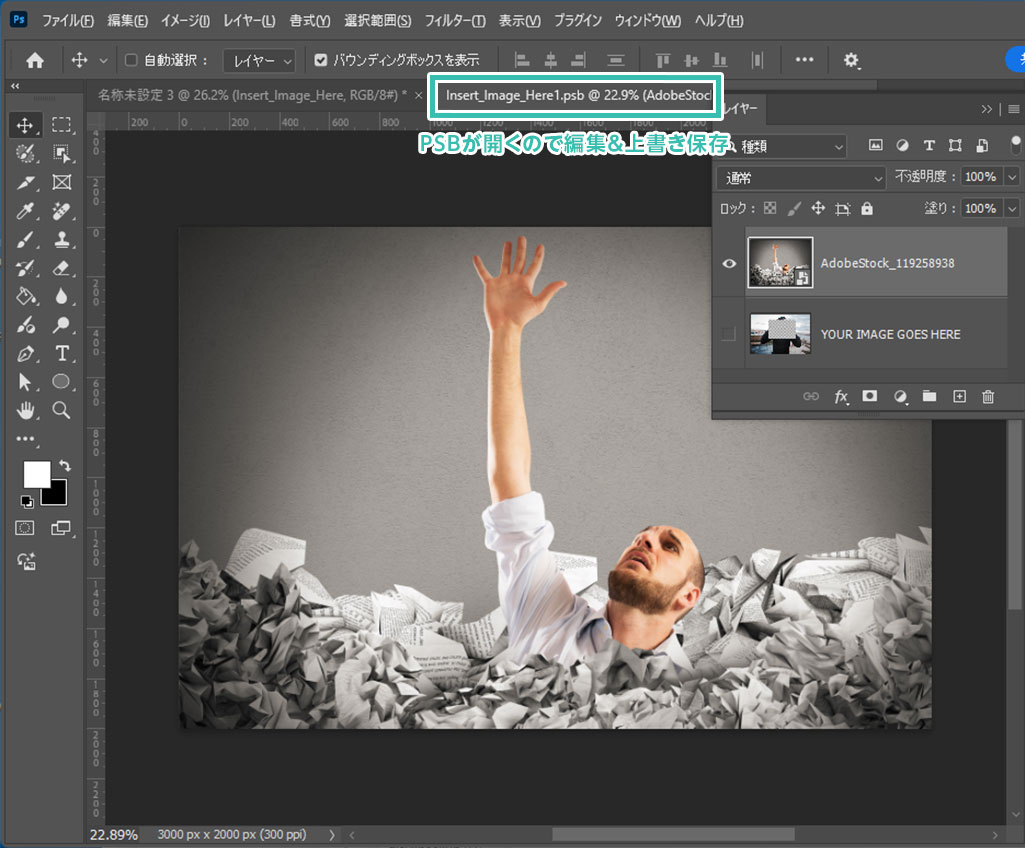Add layer style via fx icon
The image size is (1025, 848).
[x=841, y=397]
